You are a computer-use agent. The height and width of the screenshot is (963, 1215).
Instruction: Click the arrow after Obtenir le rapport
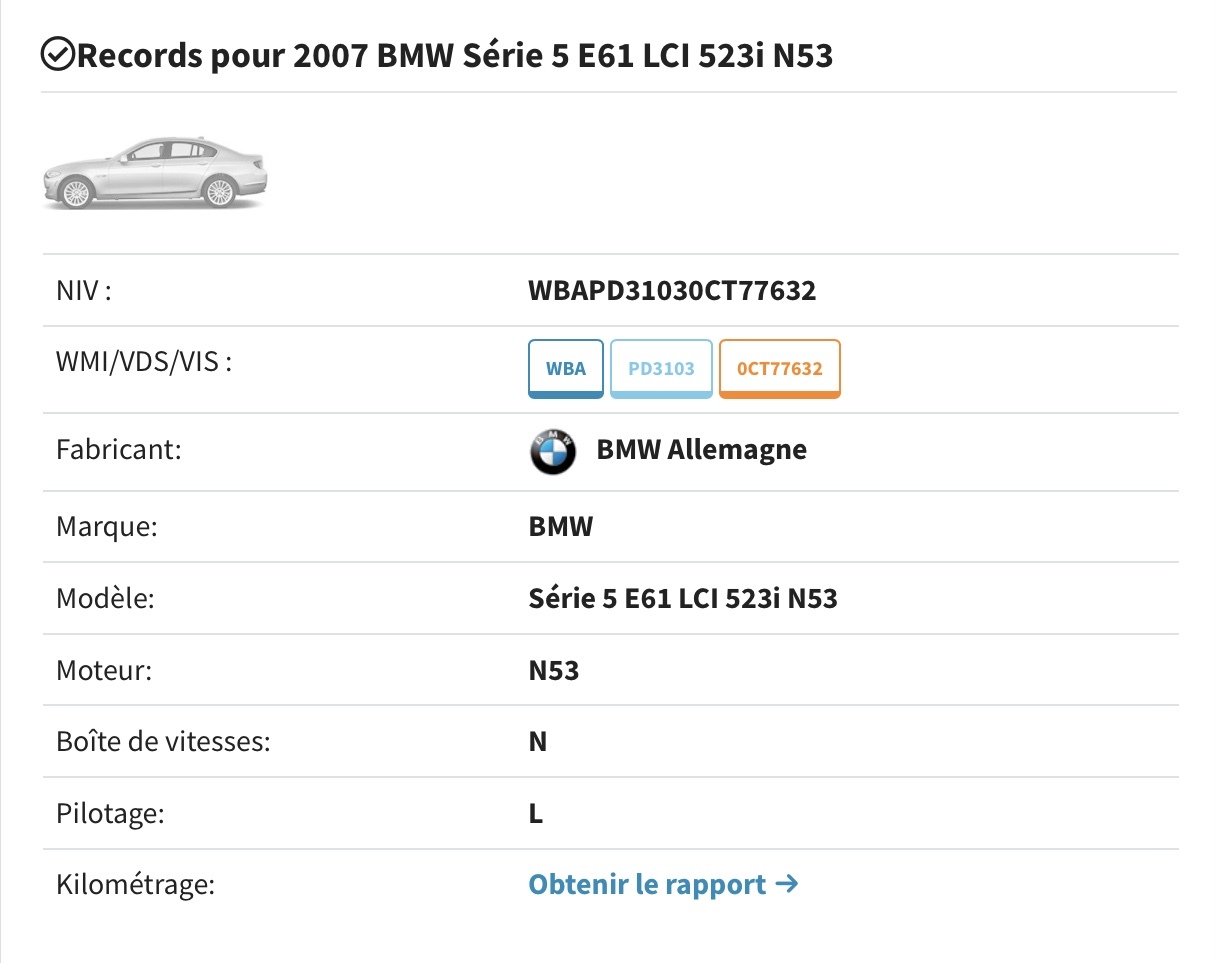point(787,884)
